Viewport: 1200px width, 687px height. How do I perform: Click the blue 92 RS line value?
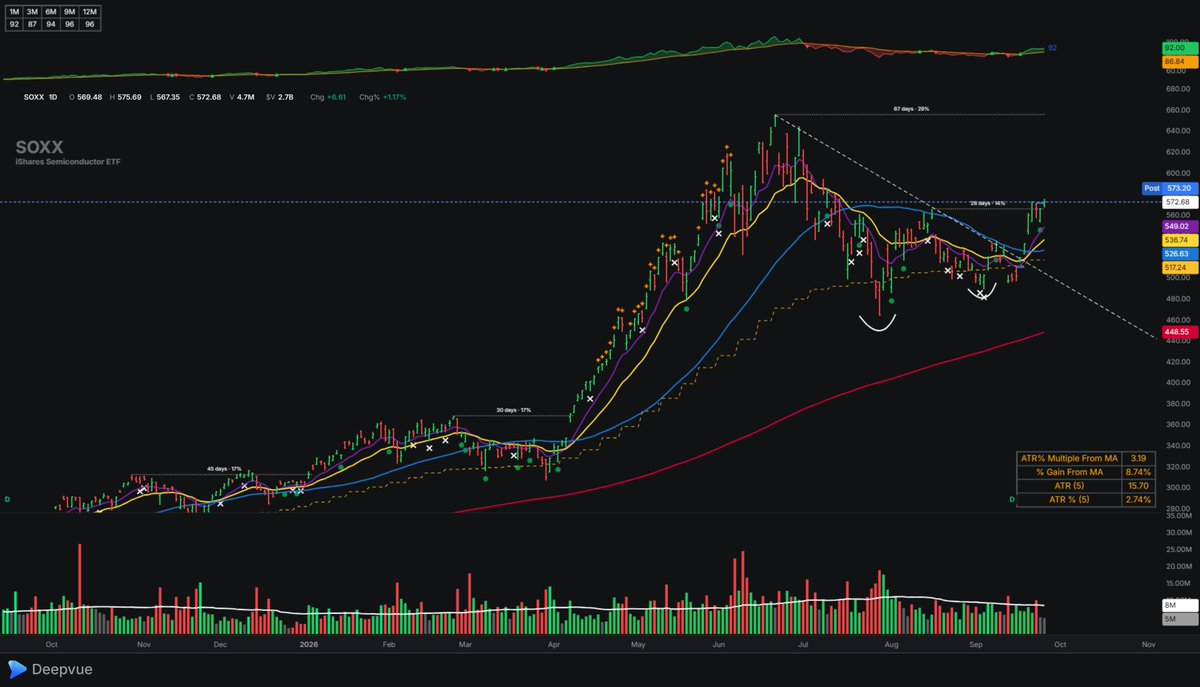click(x=1052, y=48)
